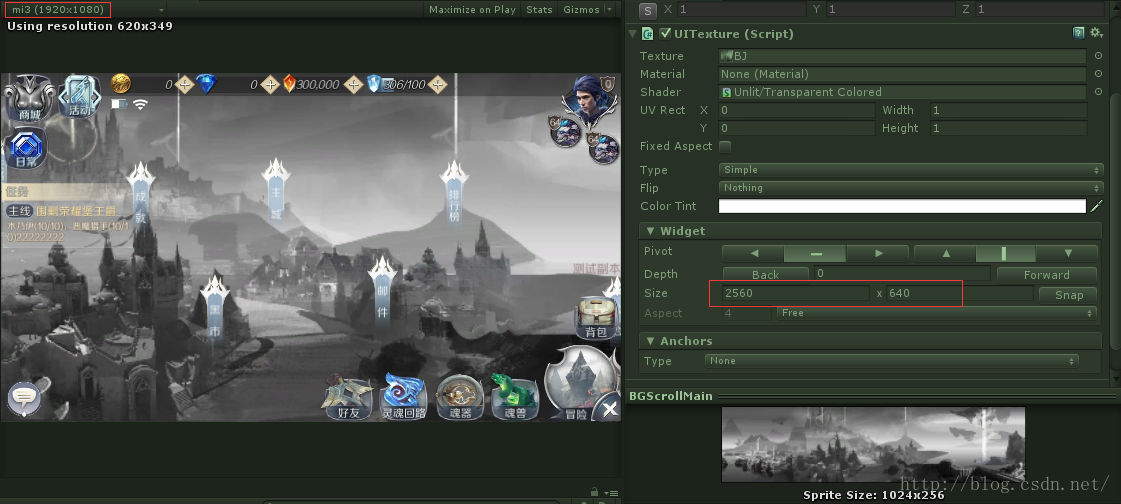Set vertical pivot to bottom

tap(1067, 253)
